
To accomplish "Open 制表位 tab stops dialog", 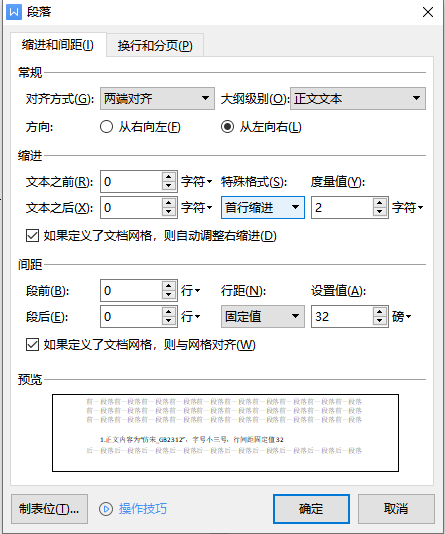I will click(49, 509).
